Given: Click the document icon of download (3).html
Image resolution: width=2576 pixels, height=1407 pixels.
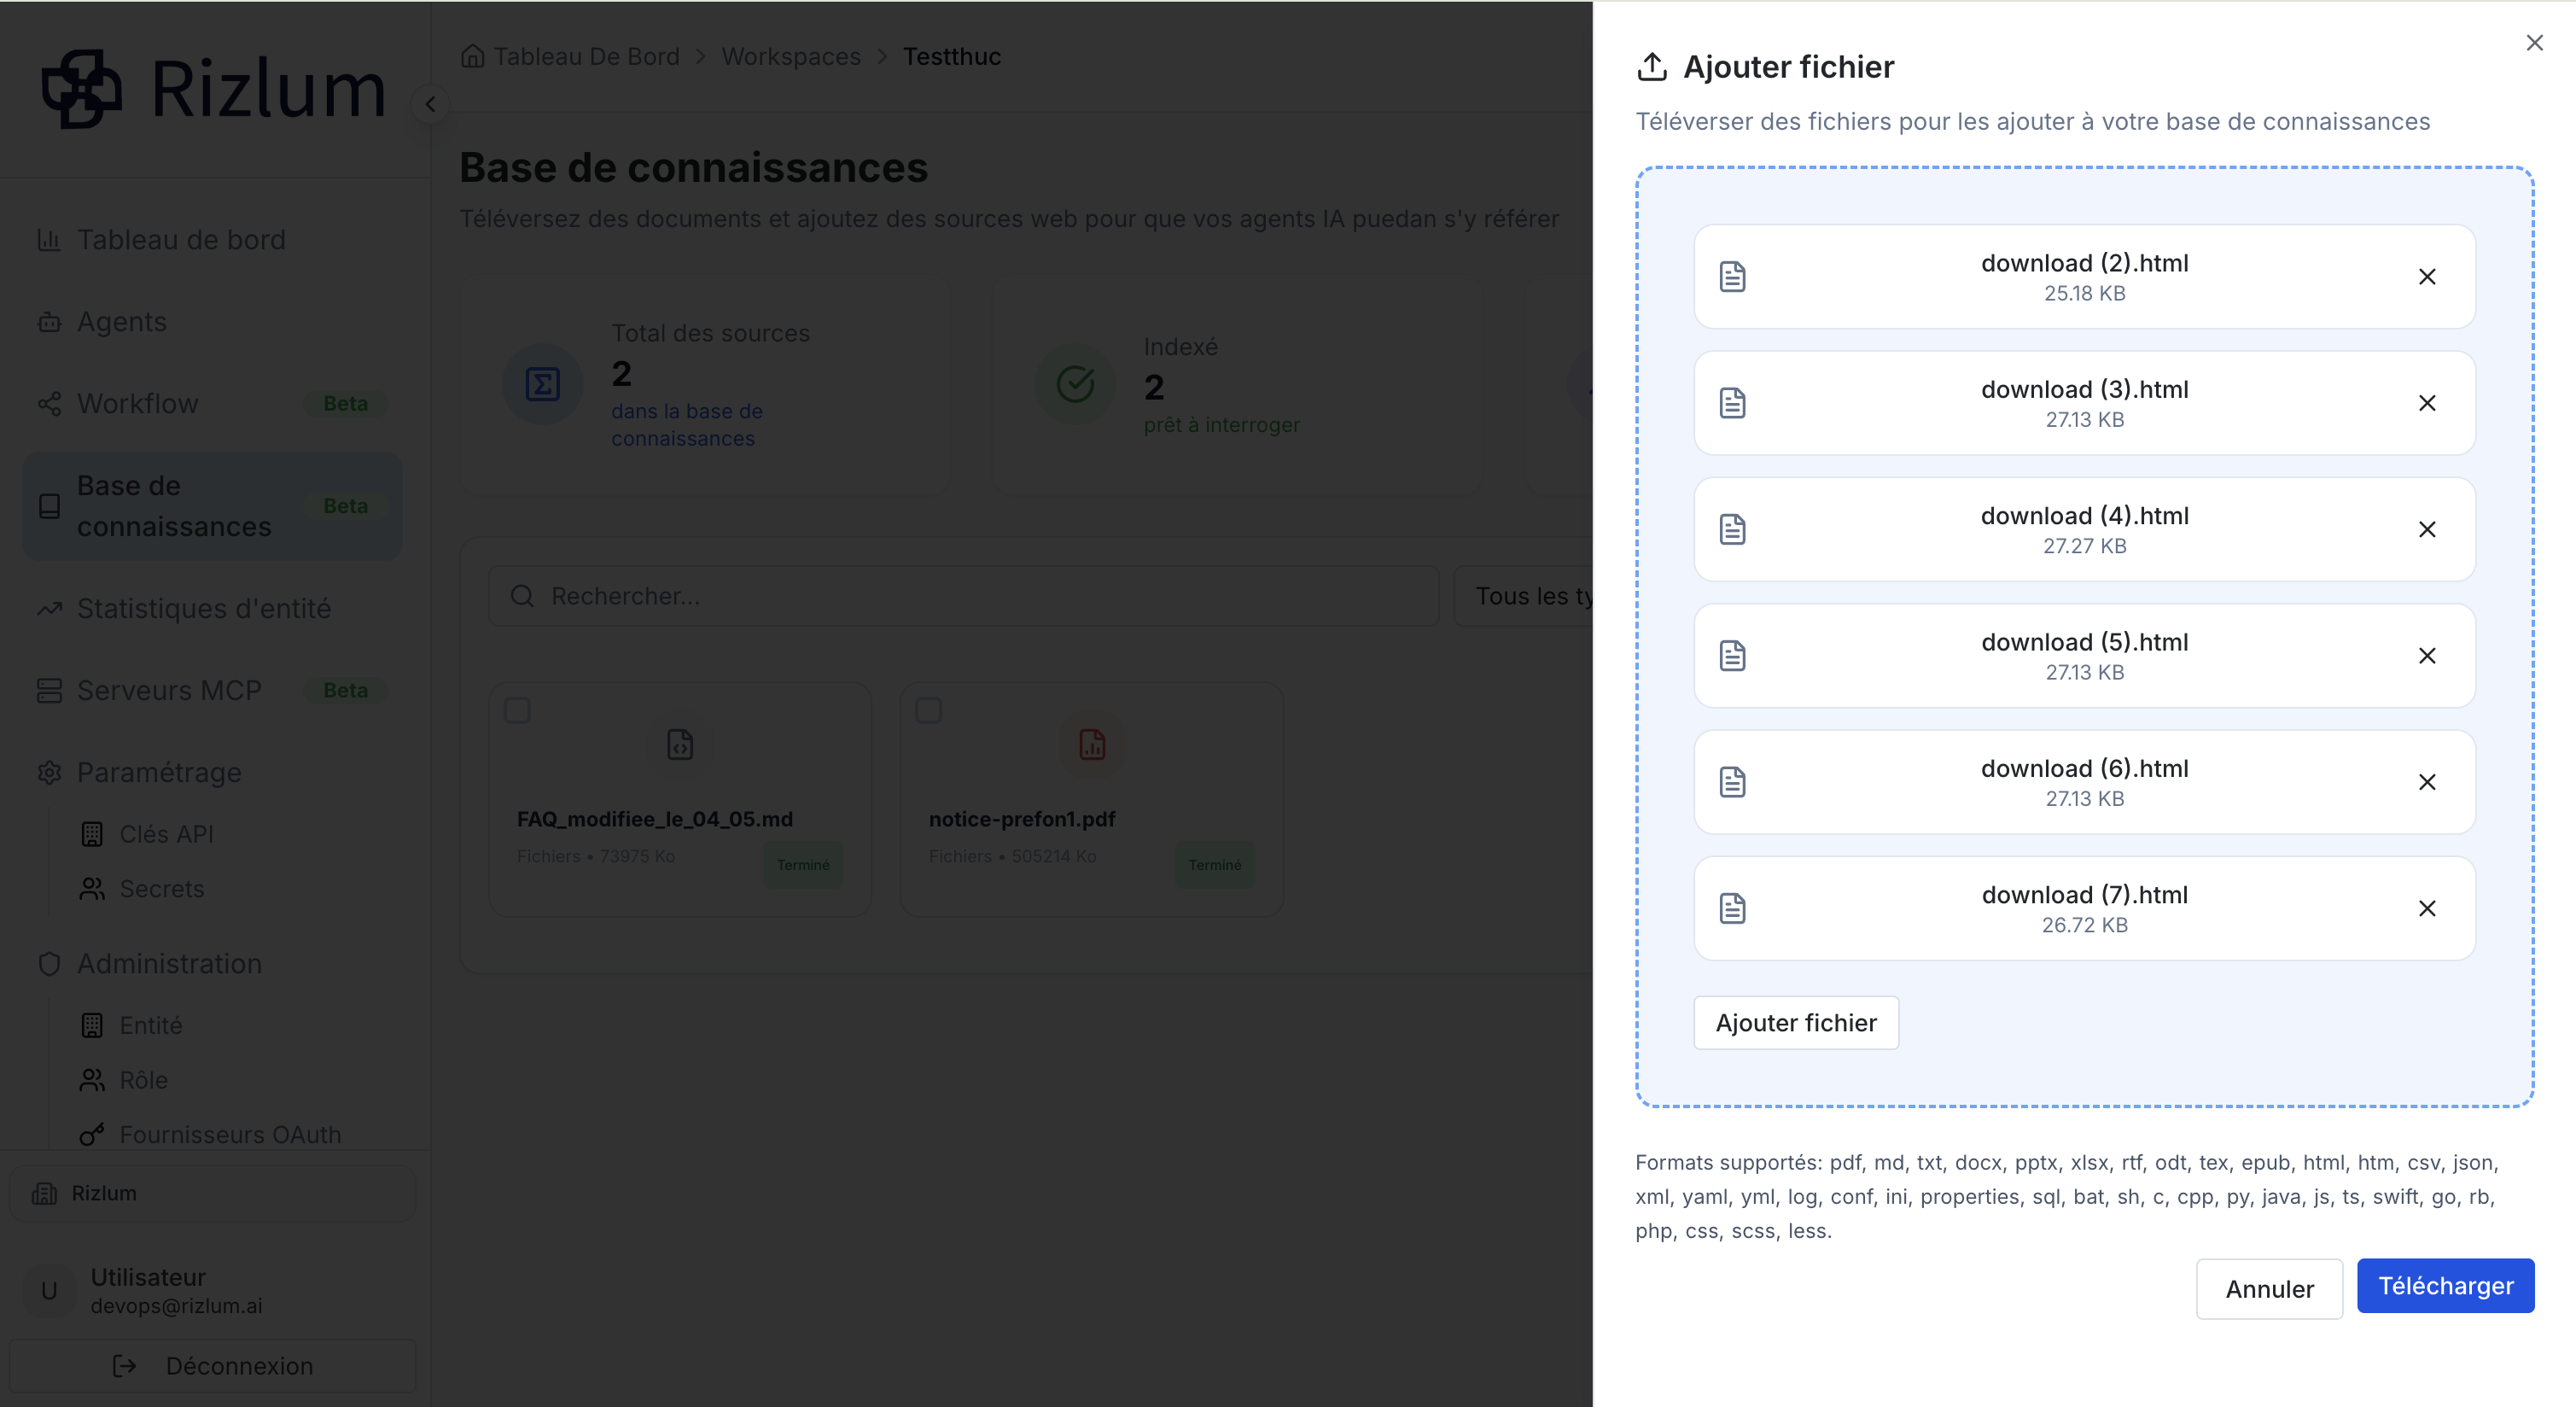Looking at the screenshot, I should 1733,403.
